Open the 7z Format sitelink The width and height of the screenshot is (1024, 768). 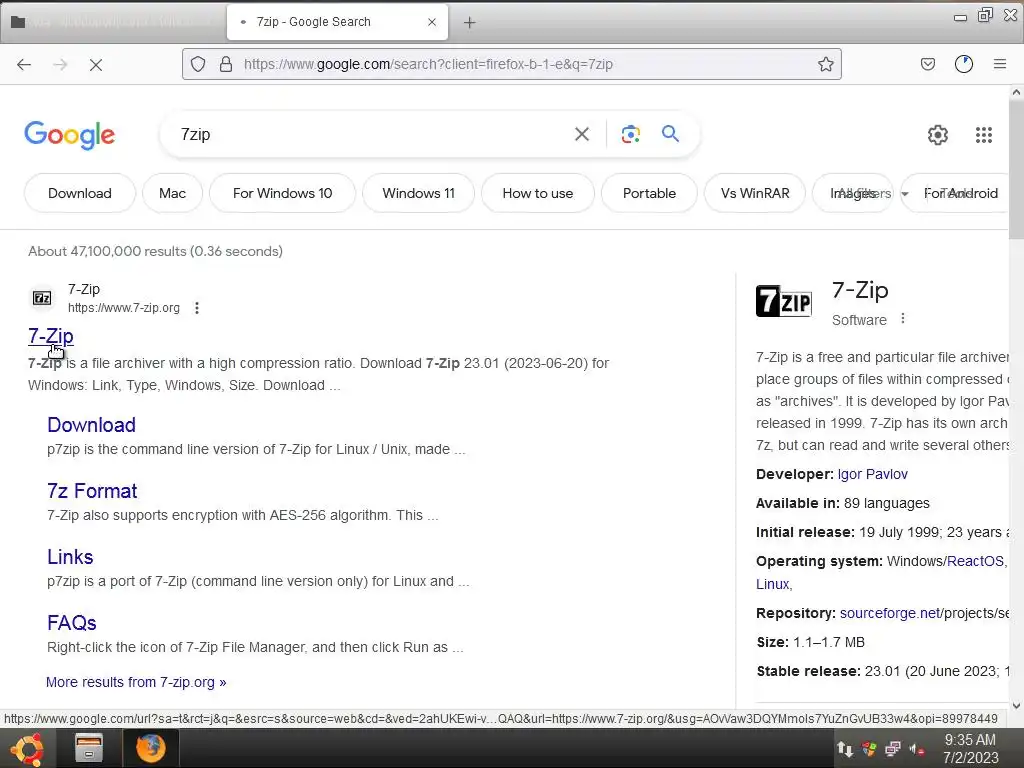click(x=92, y=491)
